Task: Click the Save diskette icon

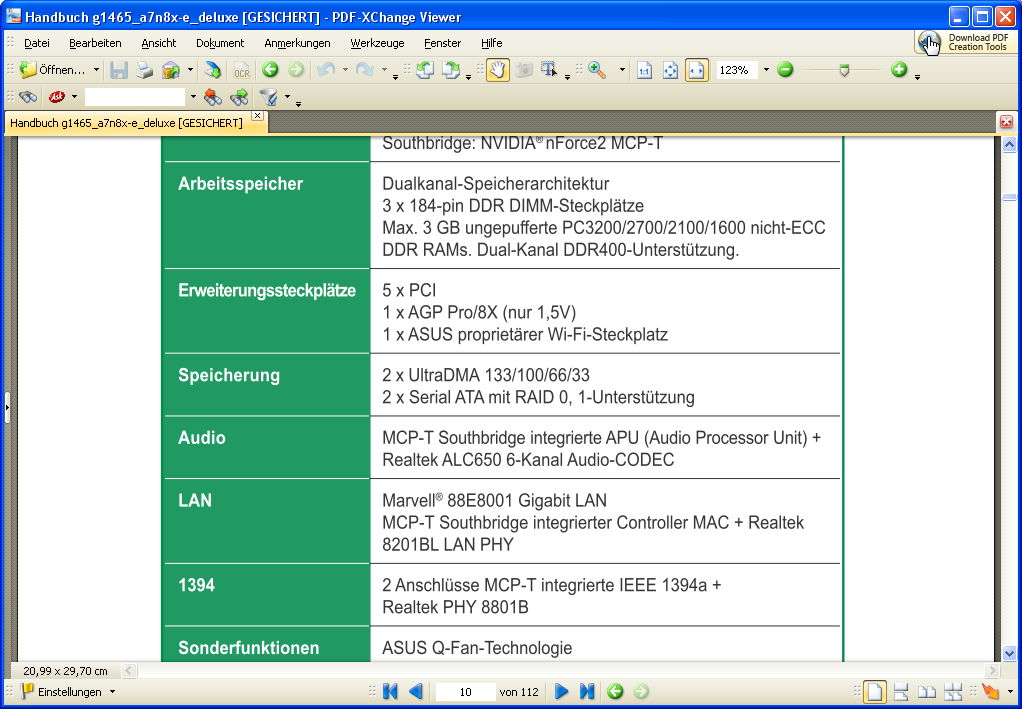Action: pyautogui.click(x=119, y=70)
